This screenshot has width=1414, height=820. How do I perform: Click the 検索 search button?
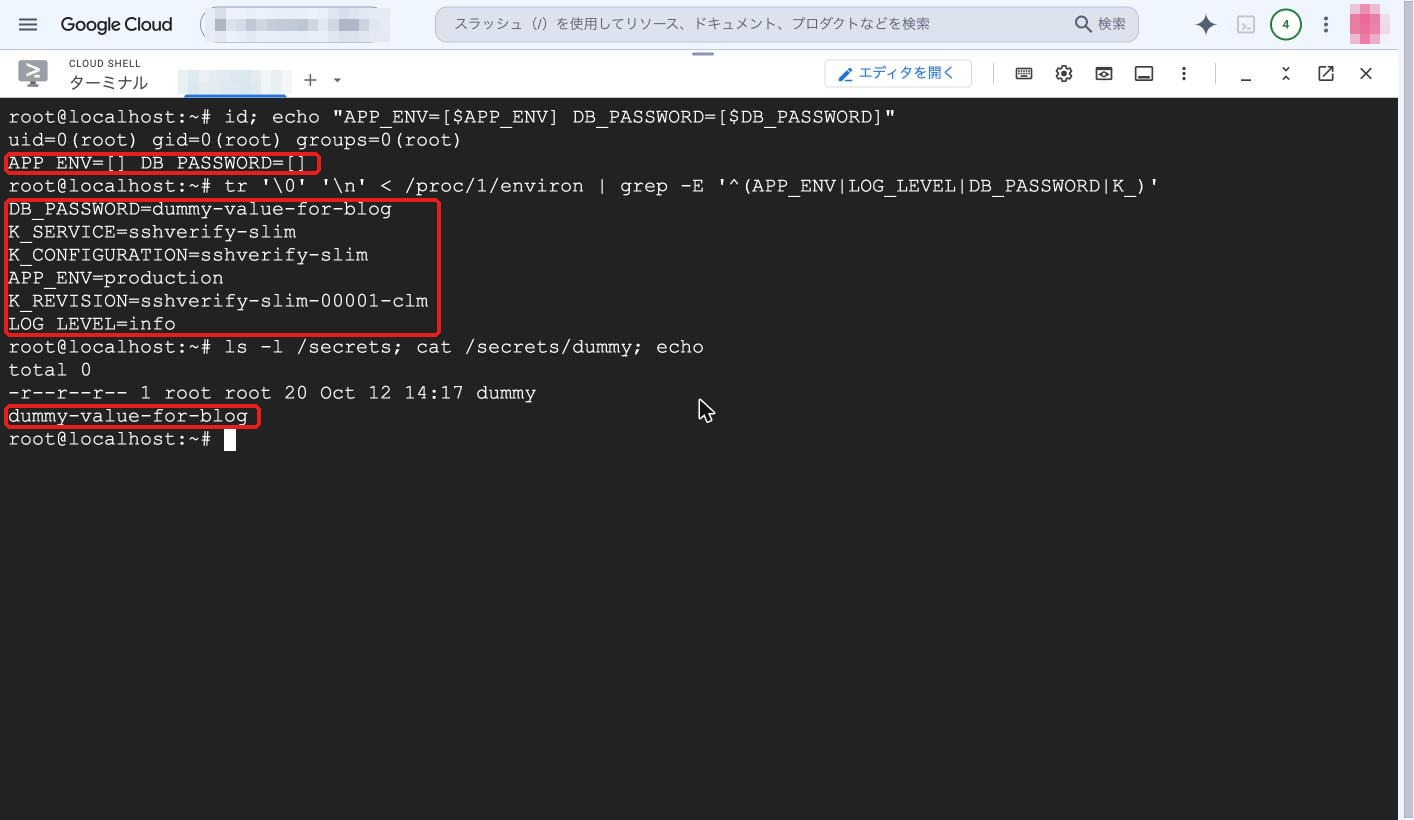1101,24
